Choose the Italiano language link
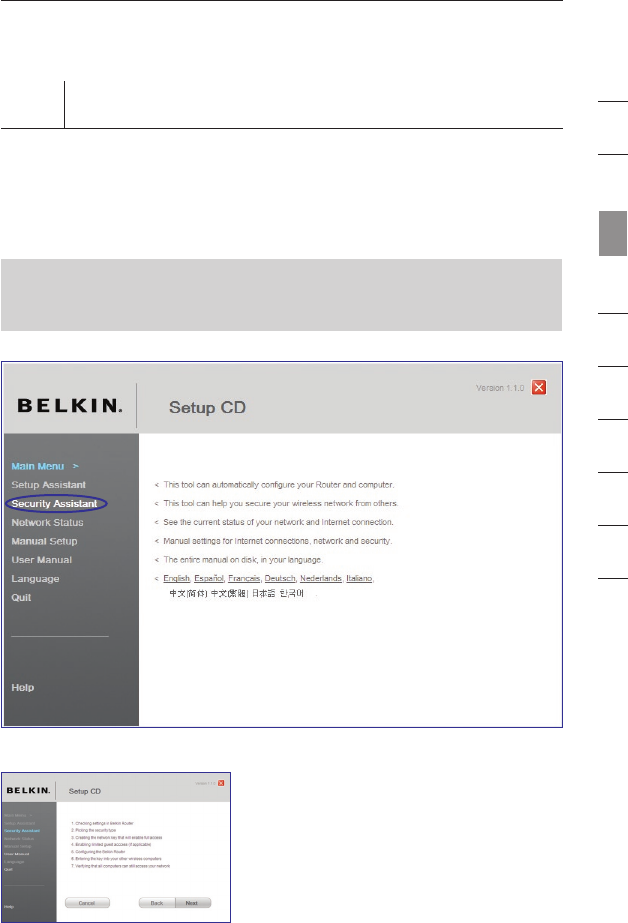628x923 pixels. coord(359,578)
